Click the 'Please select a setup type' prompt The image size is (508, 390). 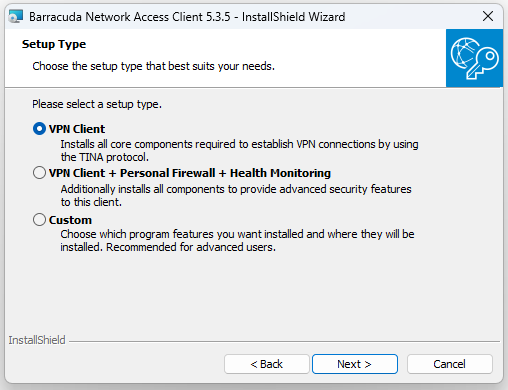[97, 104]
